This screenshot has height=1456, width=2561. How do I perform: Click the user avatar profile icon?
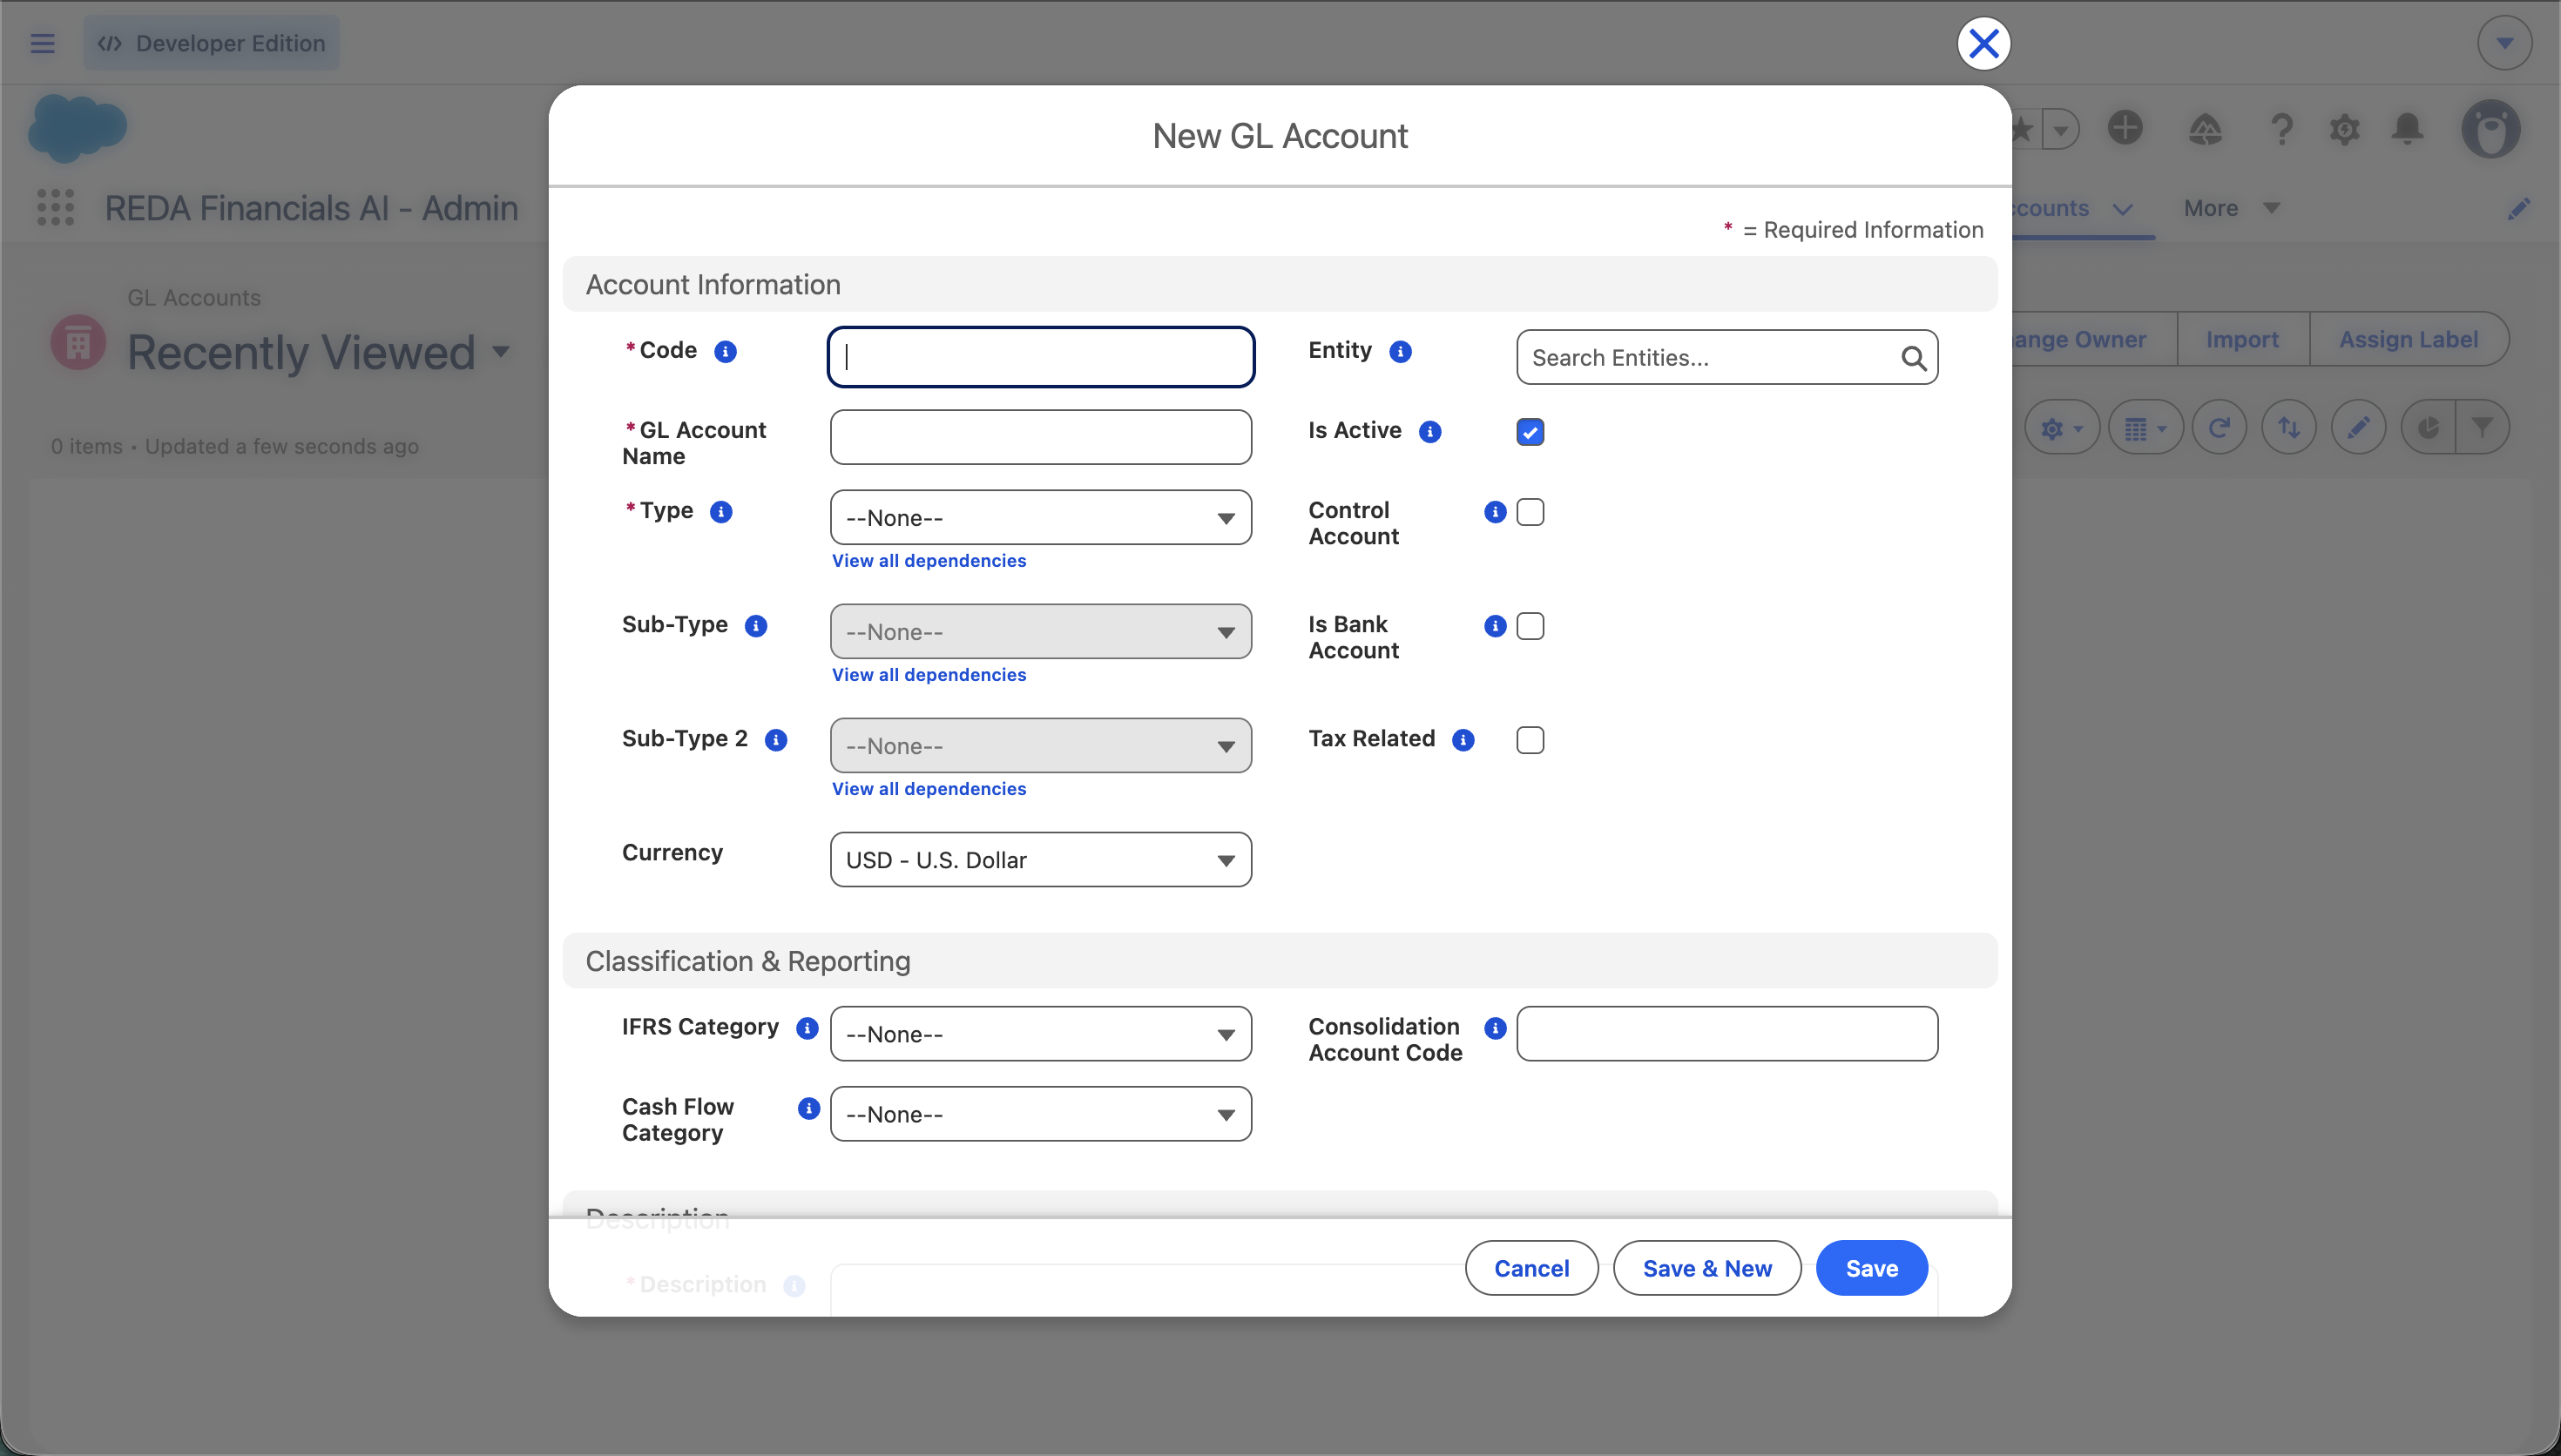[x=2490, y=129]
